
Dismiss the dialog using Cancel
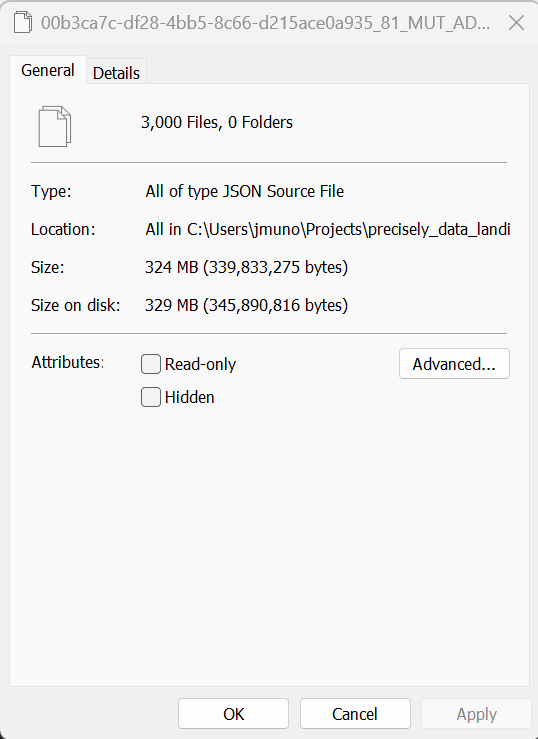[x=355, y=714]
